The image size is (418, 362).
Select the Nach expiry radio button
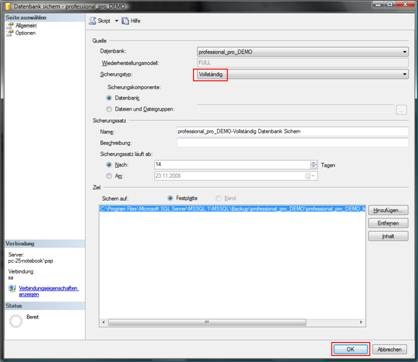(x=109, y=165)
